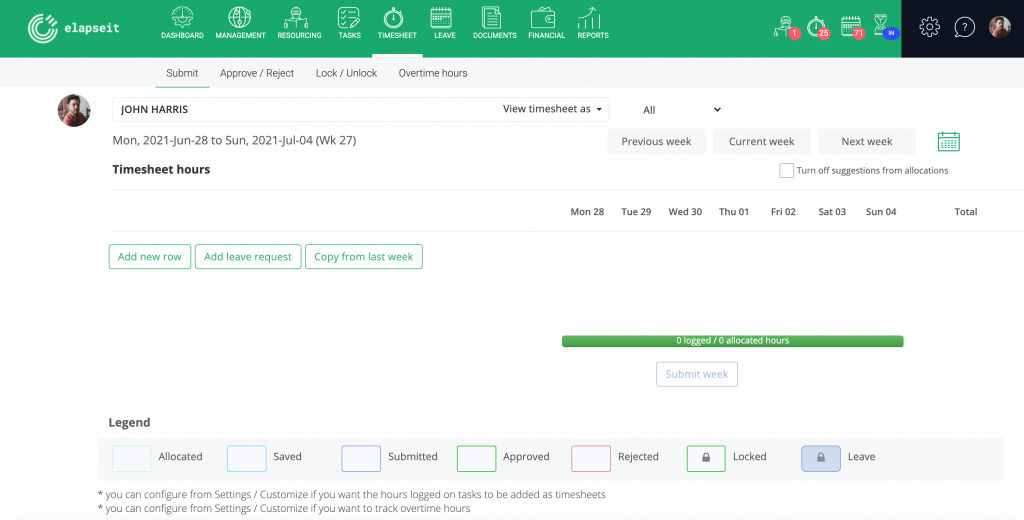Click the hourglass clock-in icon

coord(885,27)
